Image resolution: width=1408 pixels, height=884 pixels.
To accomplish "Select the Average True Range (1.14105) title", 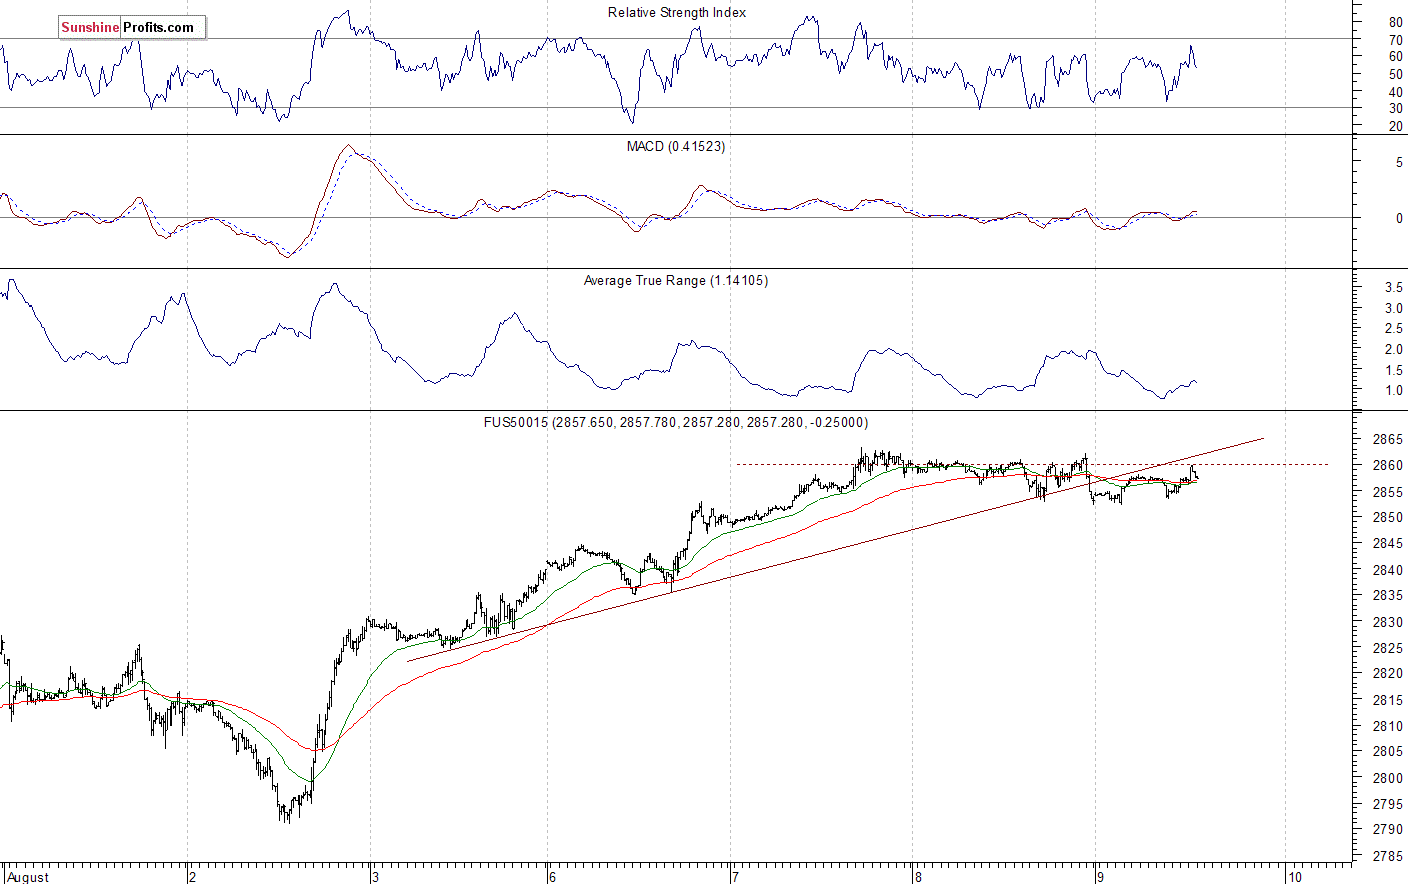I will click(676, 281).
